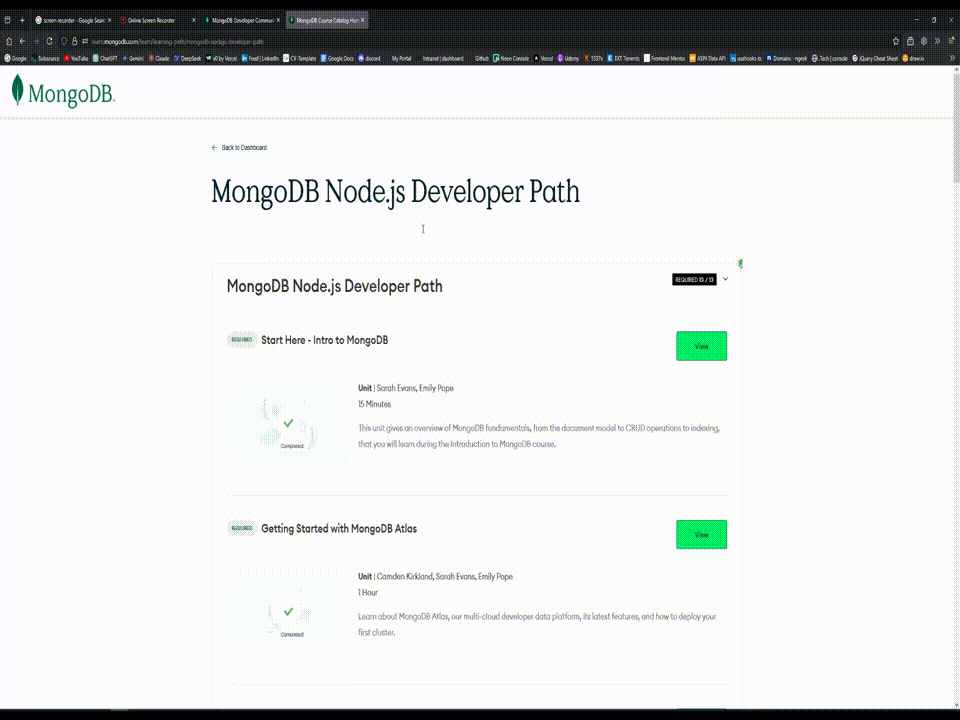Click the MongoDB logo in header

click(63, 93)
